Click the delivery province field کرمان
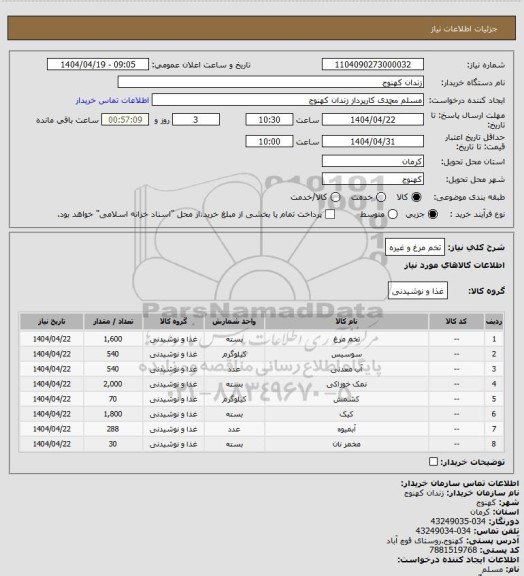Viewport: 524px width, 576px height. 373,161
